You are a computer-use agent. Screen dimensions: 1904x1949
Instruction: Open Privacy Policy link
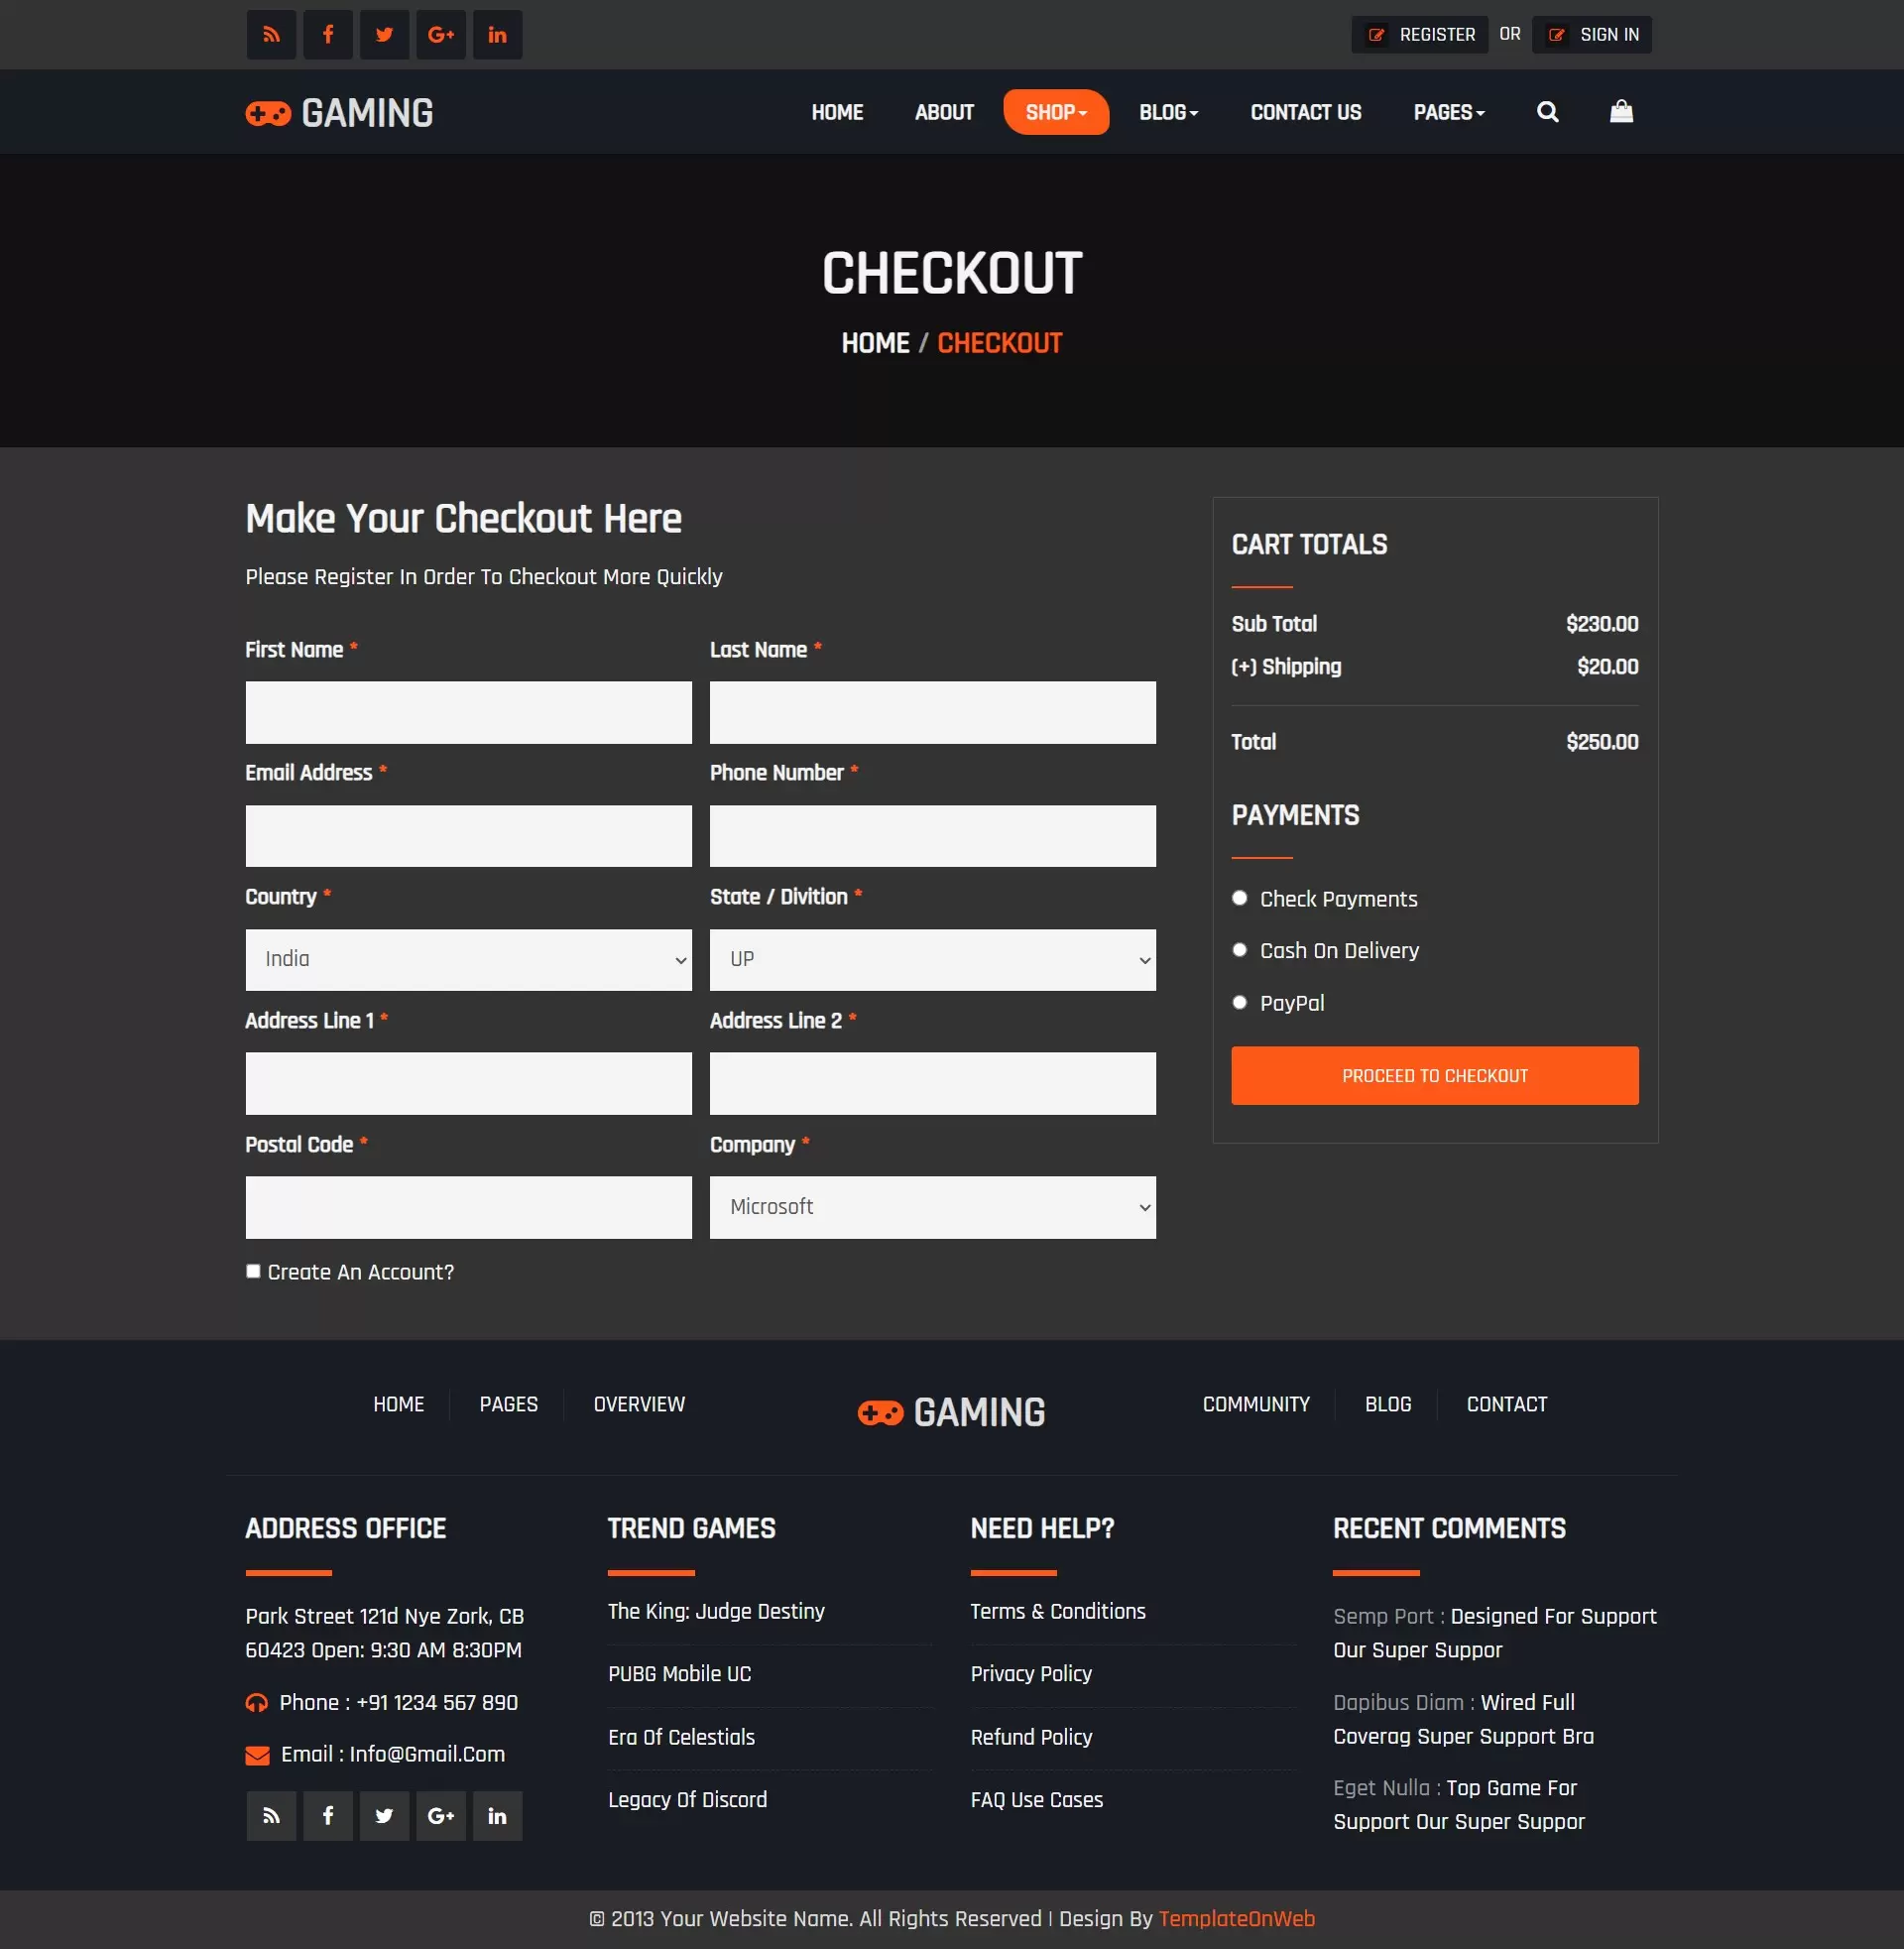(1031, 1674)
